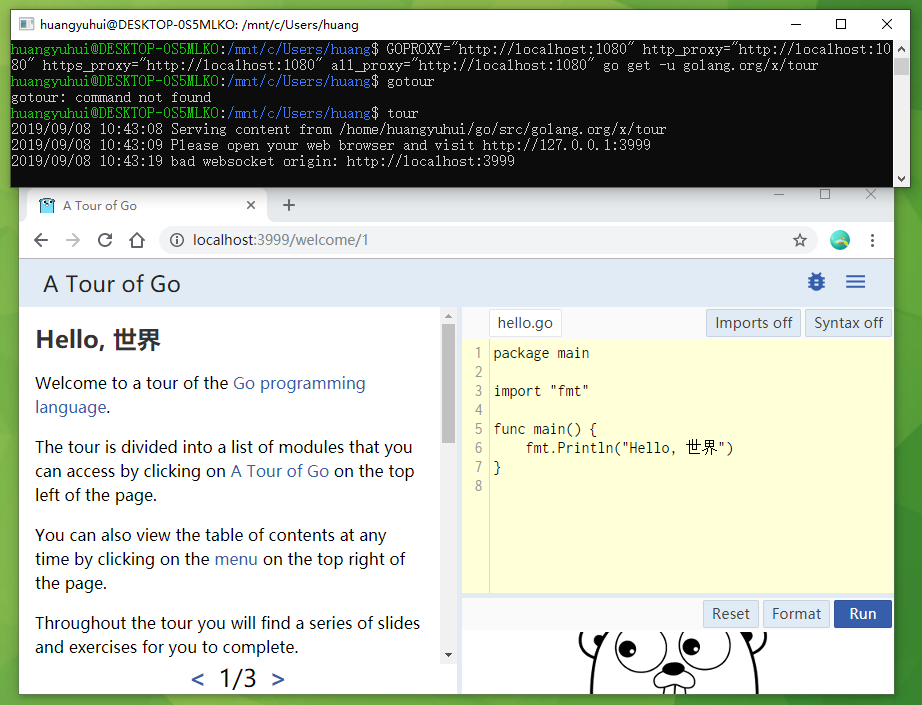The image size is (922, 705).
Task: Run the hello.go program
Action: [863, 614]
